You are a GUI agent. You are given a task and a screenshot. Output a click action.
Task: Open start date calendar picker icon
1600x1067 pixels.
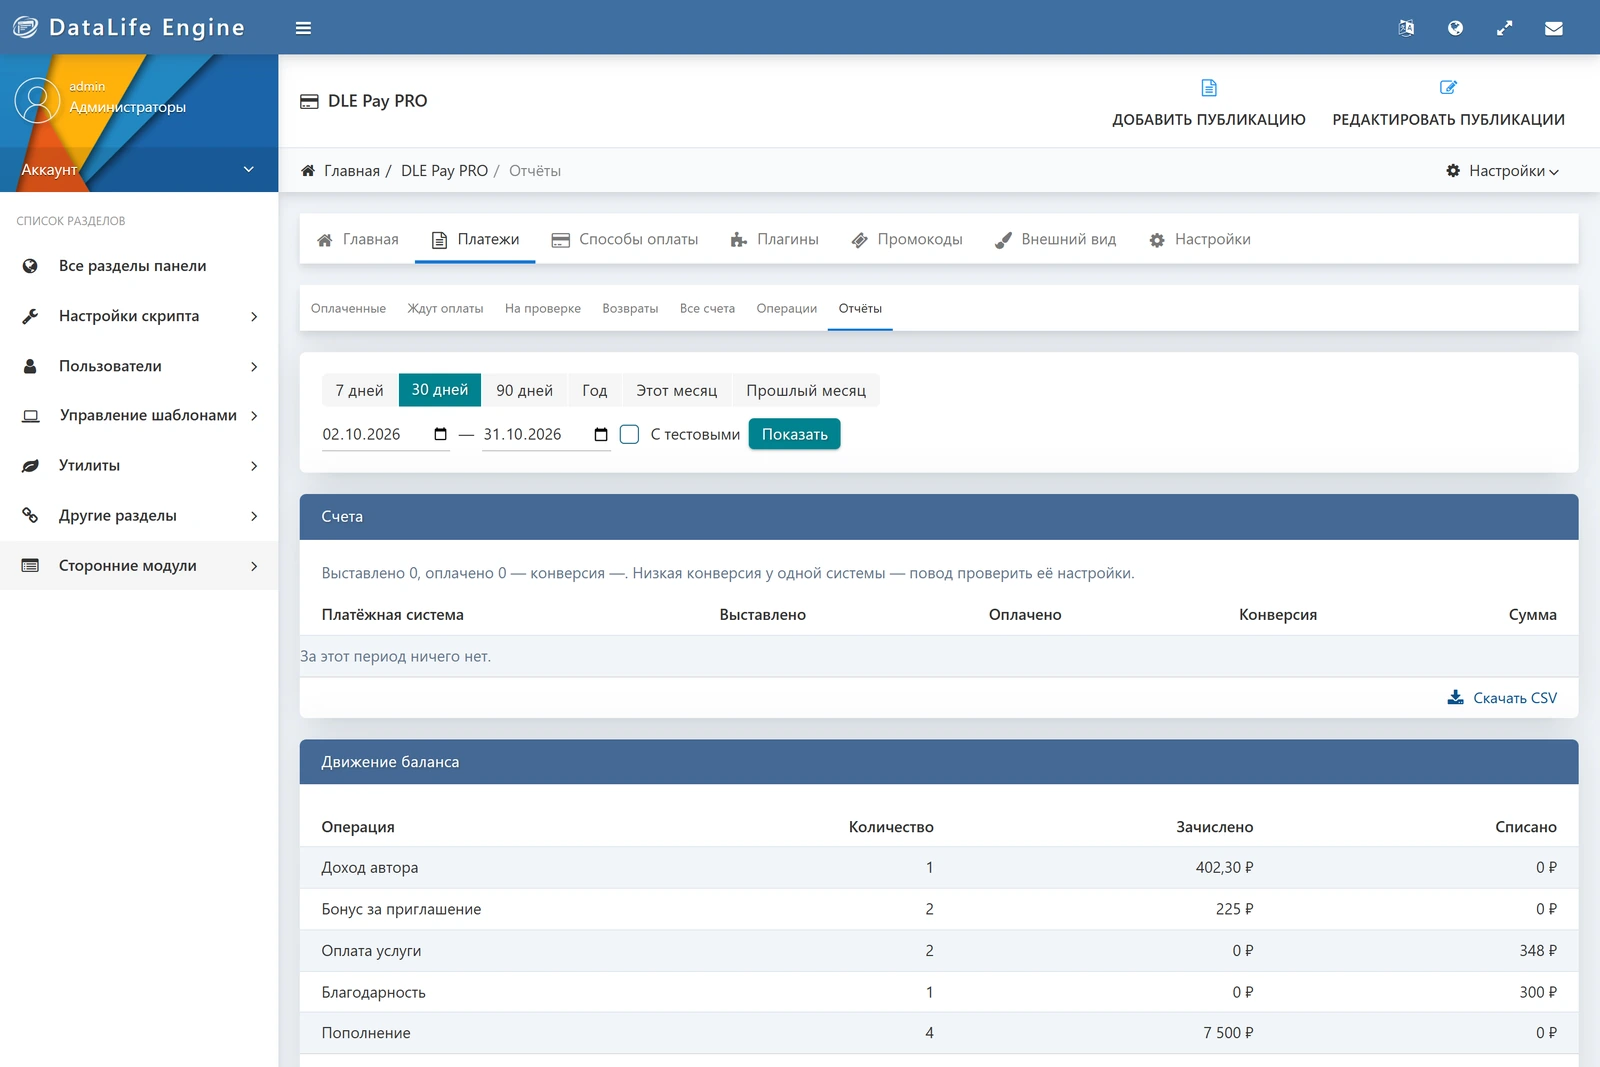[x=440, y=434]
